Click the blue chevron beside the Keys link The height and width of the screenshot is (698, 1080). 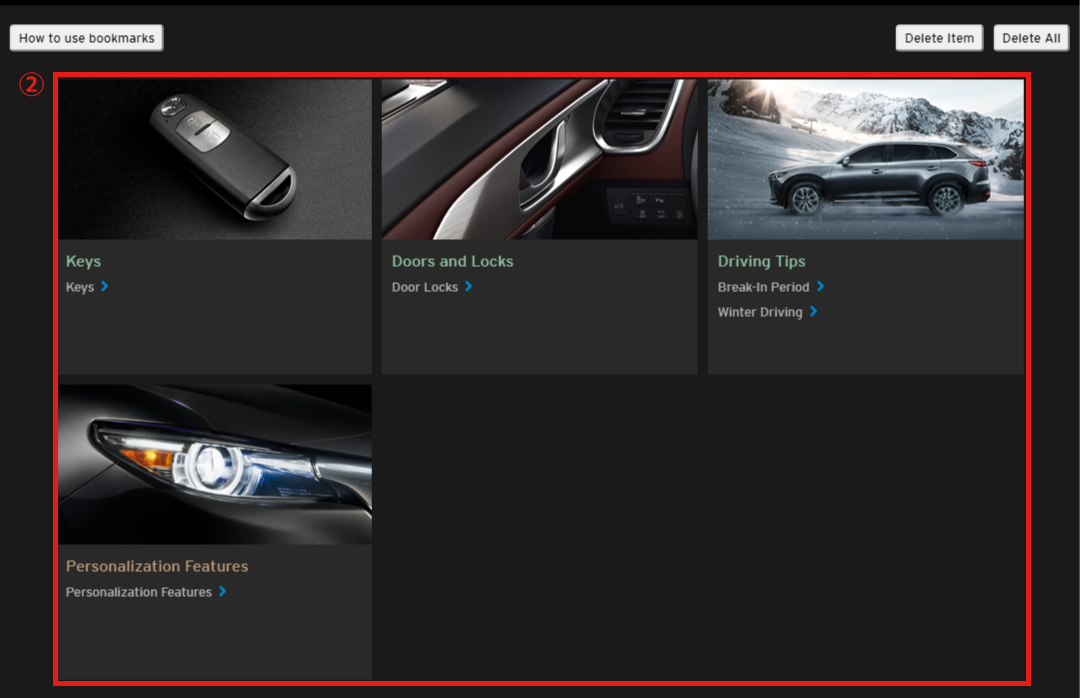pyautogui.click(x=105, y=287)
